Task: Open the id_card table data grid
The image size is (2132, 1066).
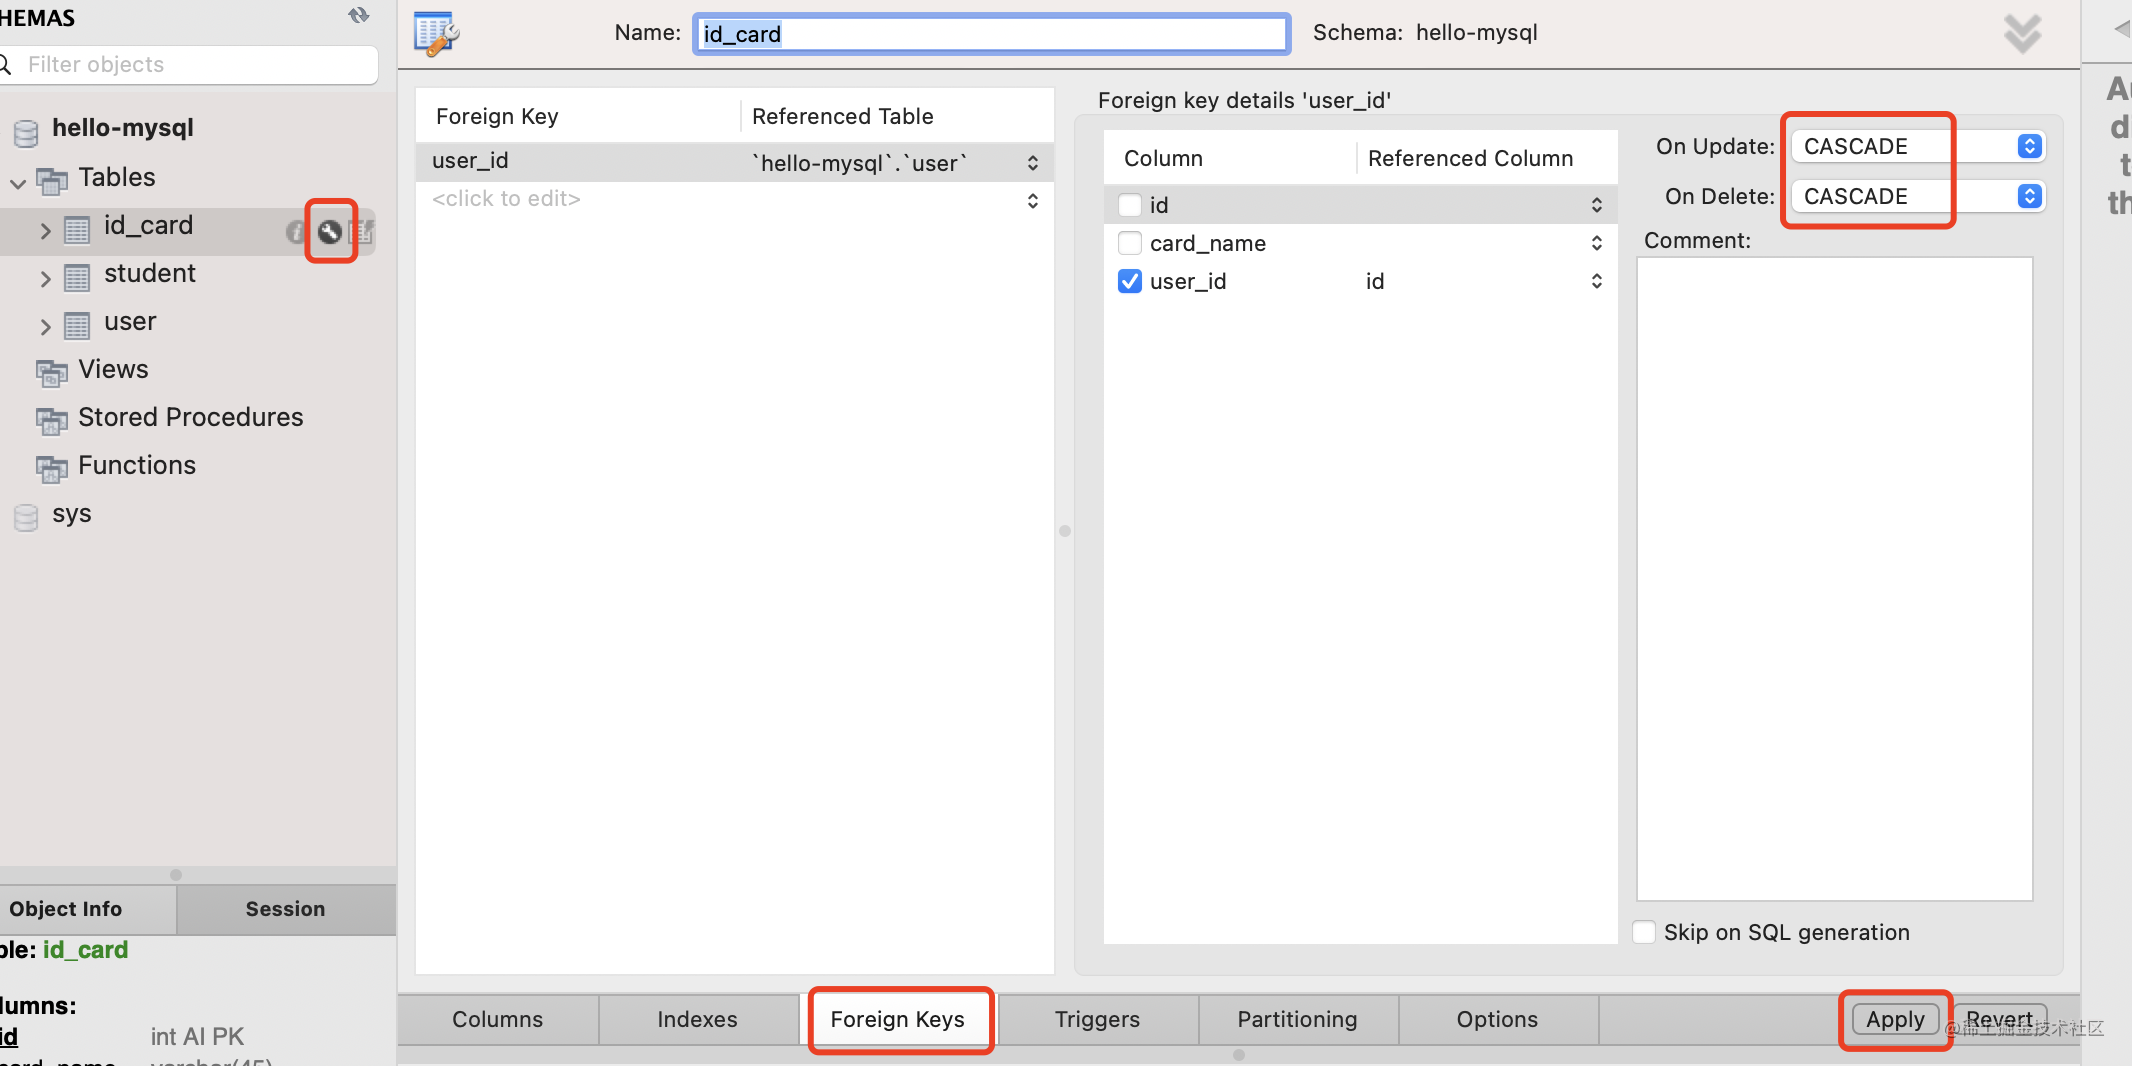Action: (x=362, y=232)
